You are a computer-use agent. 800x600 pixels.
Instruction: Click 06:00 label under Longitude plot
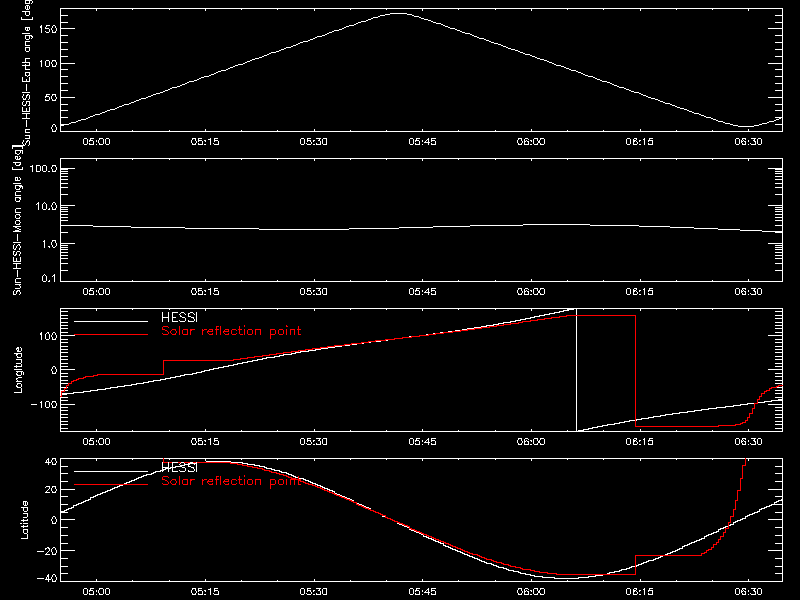[x=531, y=442]
